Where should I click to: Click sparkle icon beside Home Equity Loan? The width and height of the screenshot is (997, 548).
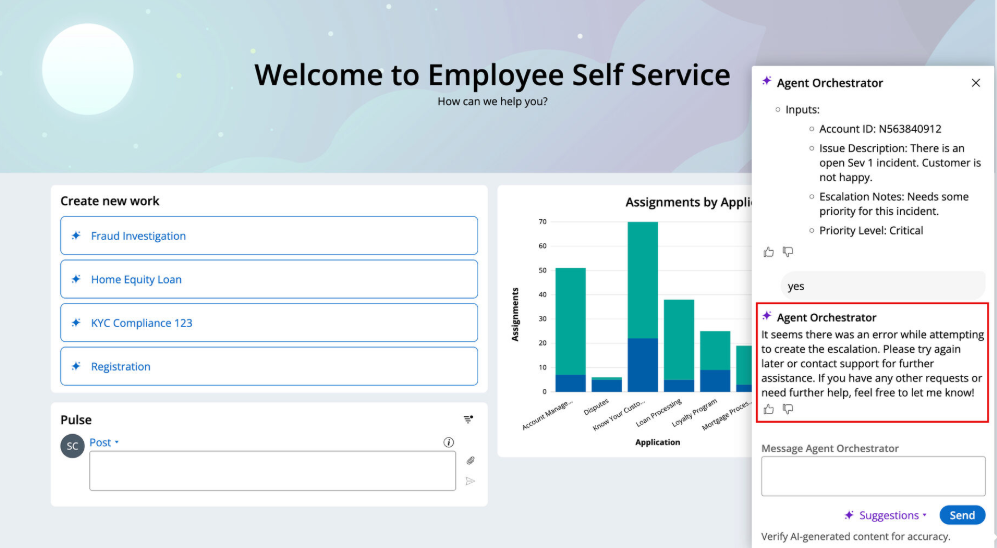click(x=76, y=279)
